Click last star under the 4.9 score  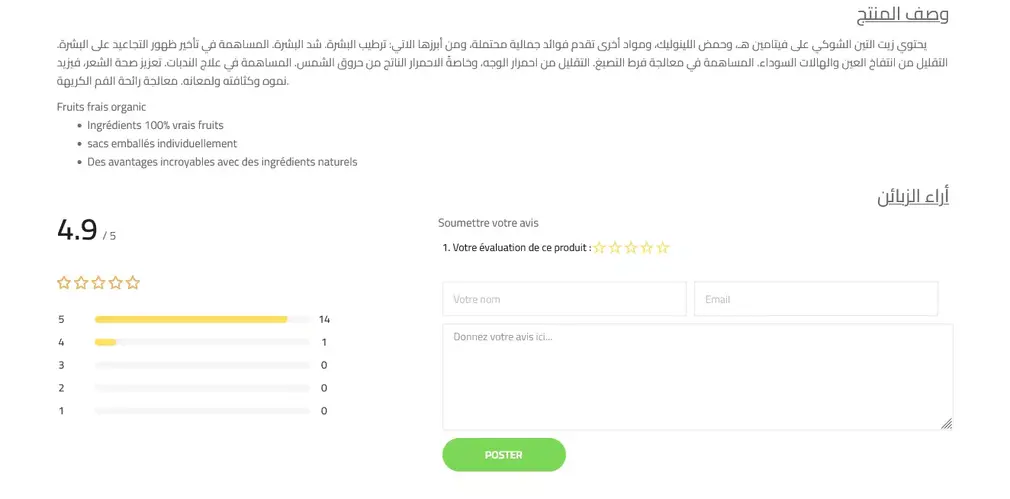(133, 283)
